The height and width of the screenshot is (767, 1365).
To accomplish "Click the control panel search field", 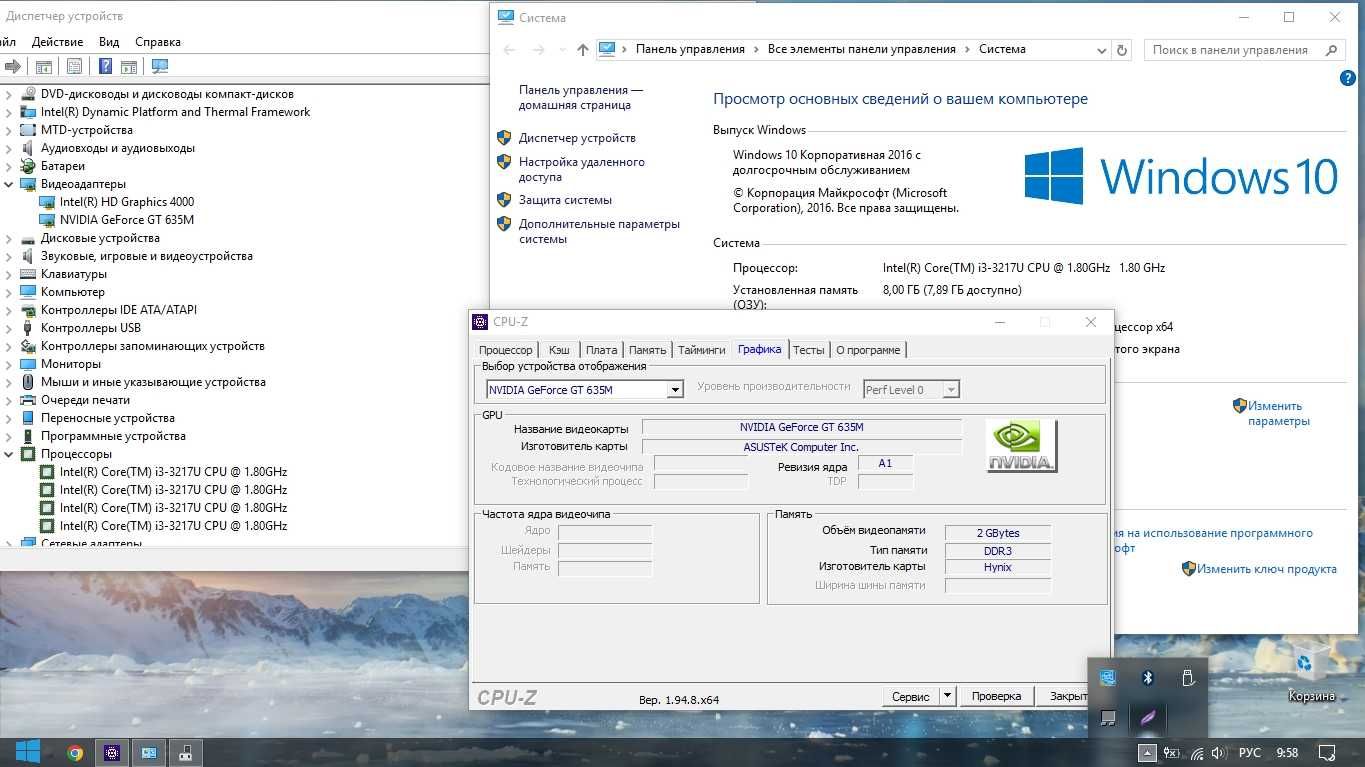I will click(x=1244, y=49).
